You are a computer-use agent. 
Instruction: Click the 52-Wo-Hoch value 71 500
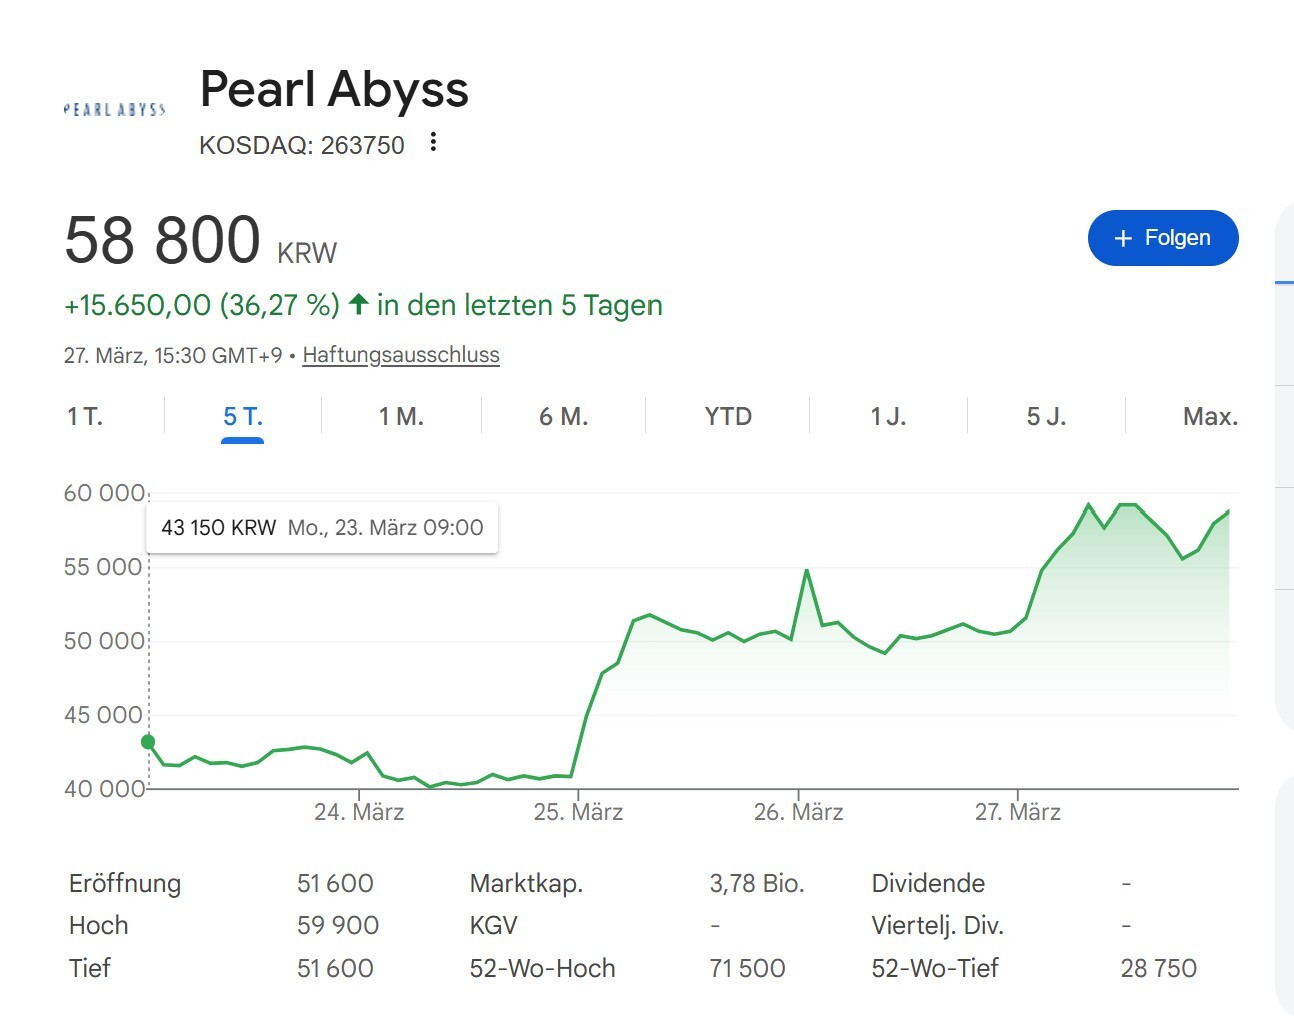[747, 968]
